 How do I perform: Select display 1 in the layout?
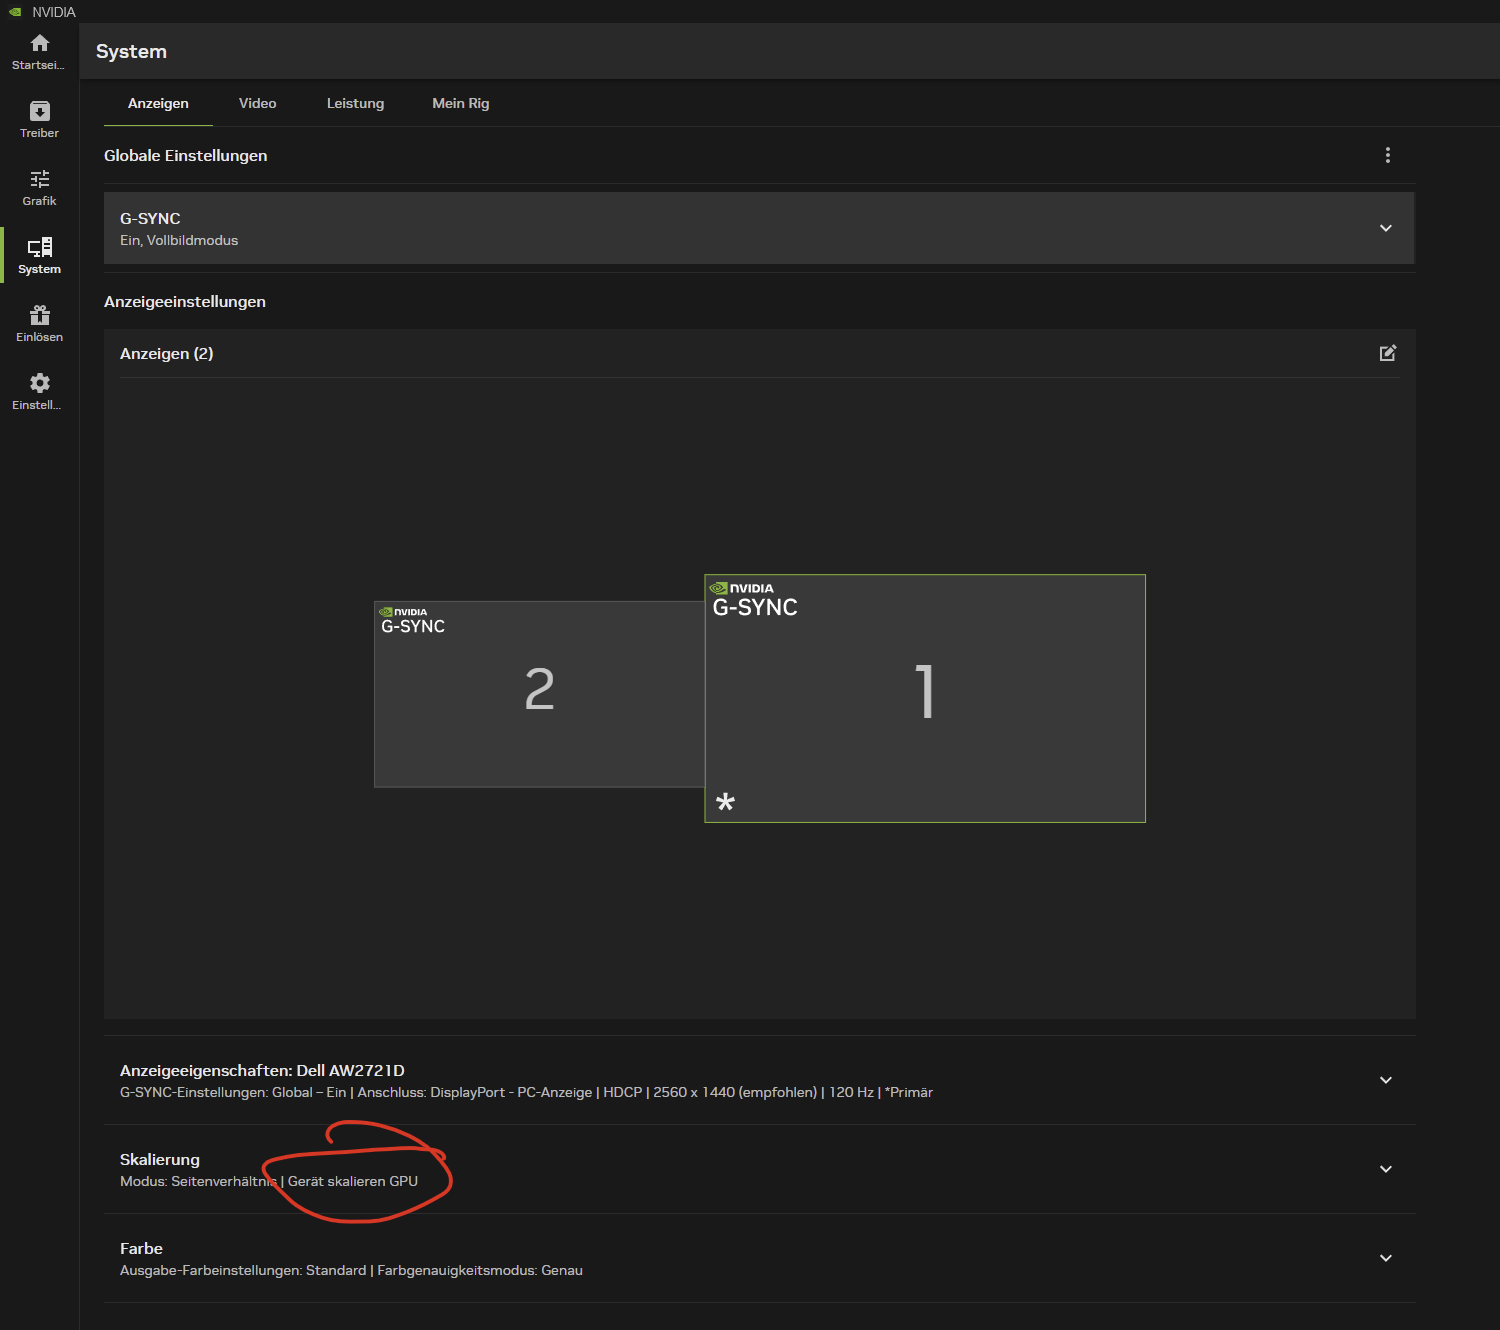[925, 698]
